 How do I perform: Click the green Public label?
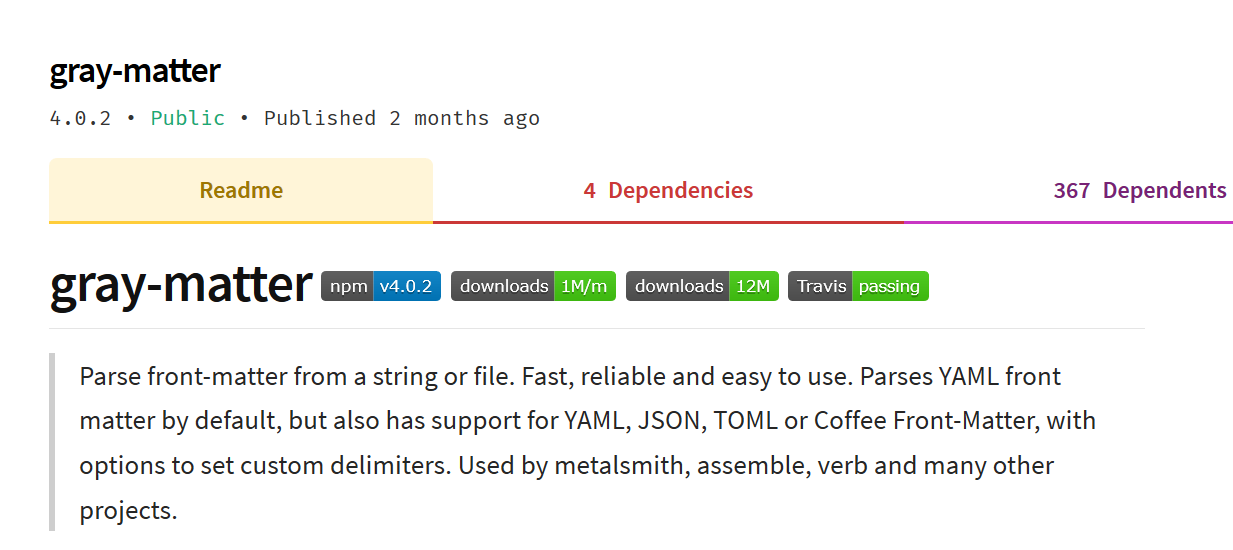tap(188, 118)
